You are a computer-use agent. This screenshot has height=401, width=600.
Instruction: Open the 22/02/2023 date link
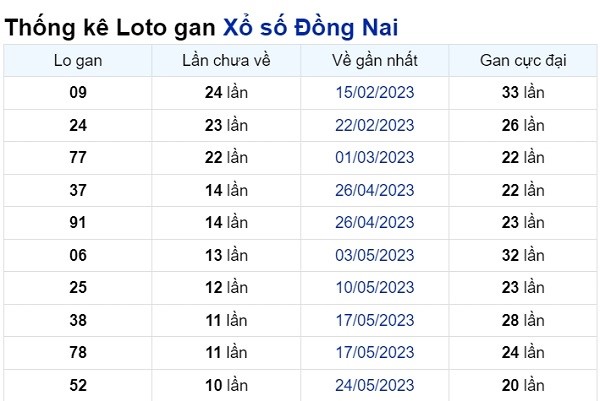coord(375,125)
